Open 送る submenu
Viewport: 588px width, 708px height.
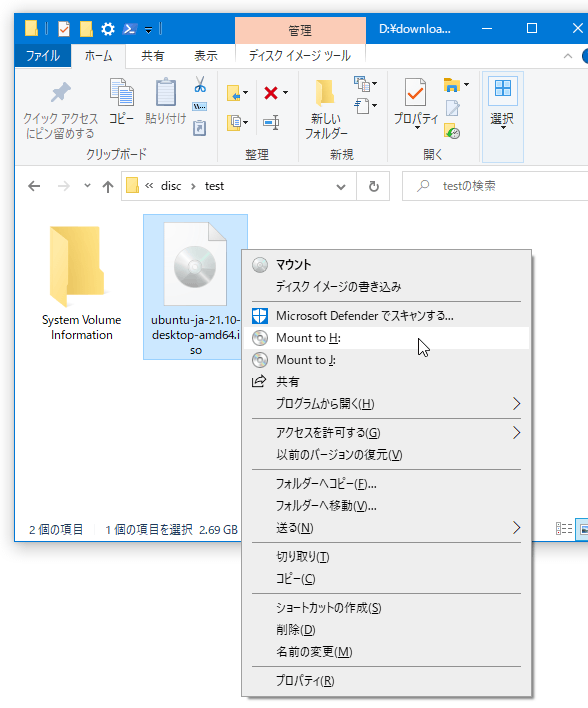386,527
